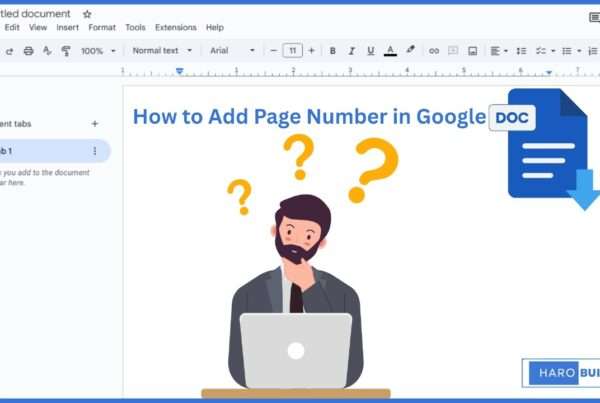Open the text alignment dropdown
Screen dimensions: 600x403
pyautogui.click(x=499, y=51)
